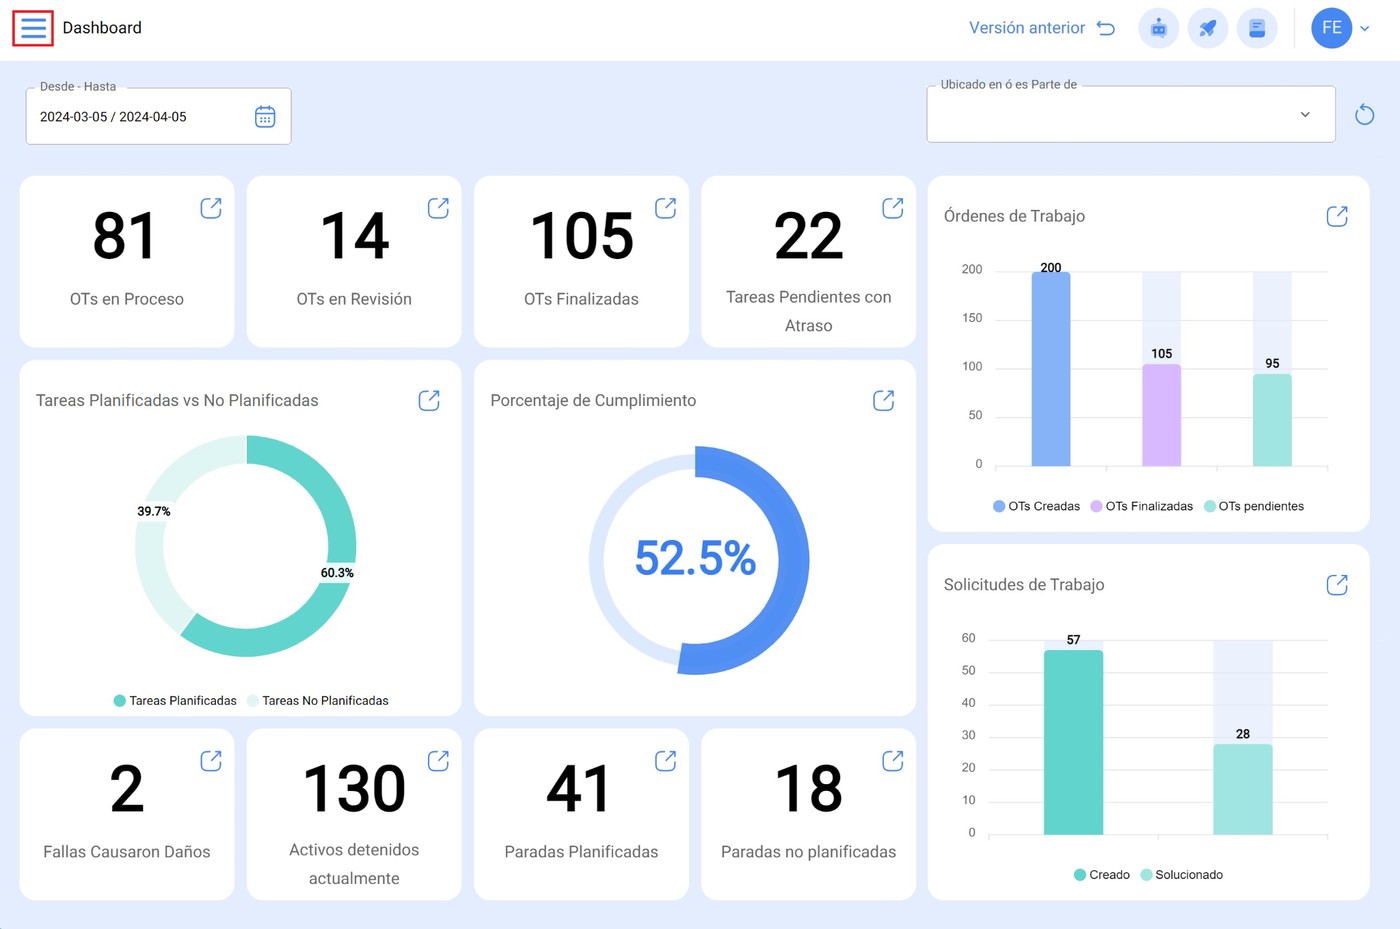Select the Dashboard menu title
The height and width of the screenshot is (929, 1400).
pos(102,28)
